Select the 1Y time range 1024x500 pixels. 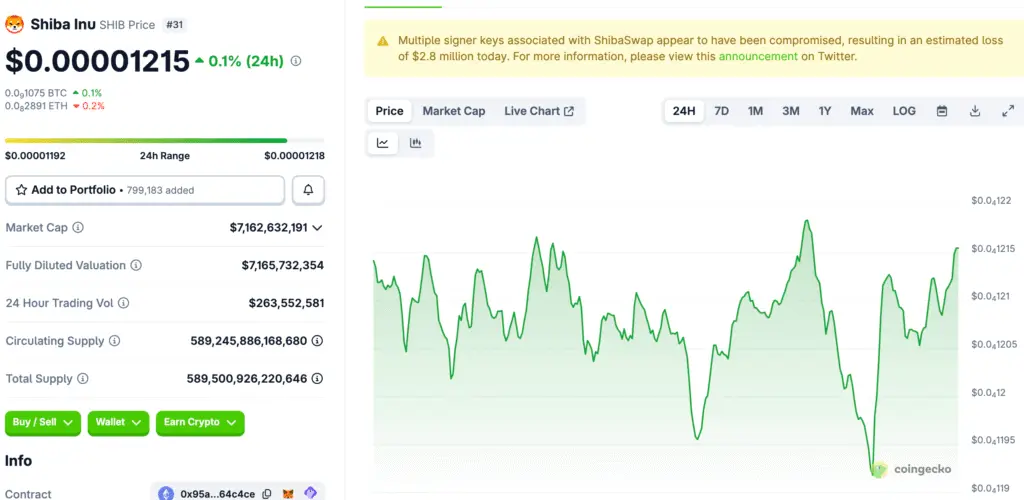(825, 111)
